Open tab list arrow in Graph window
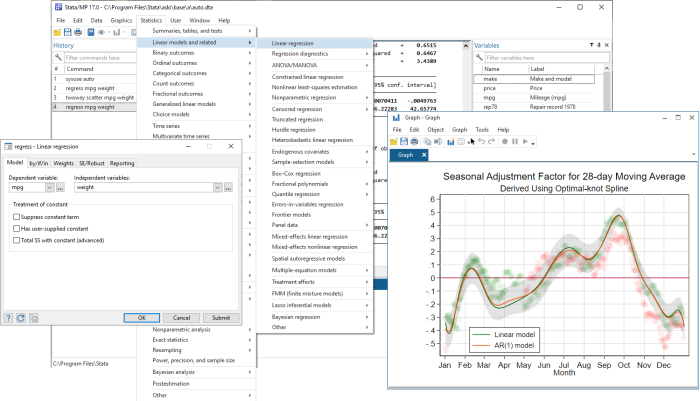 [693, 155]
